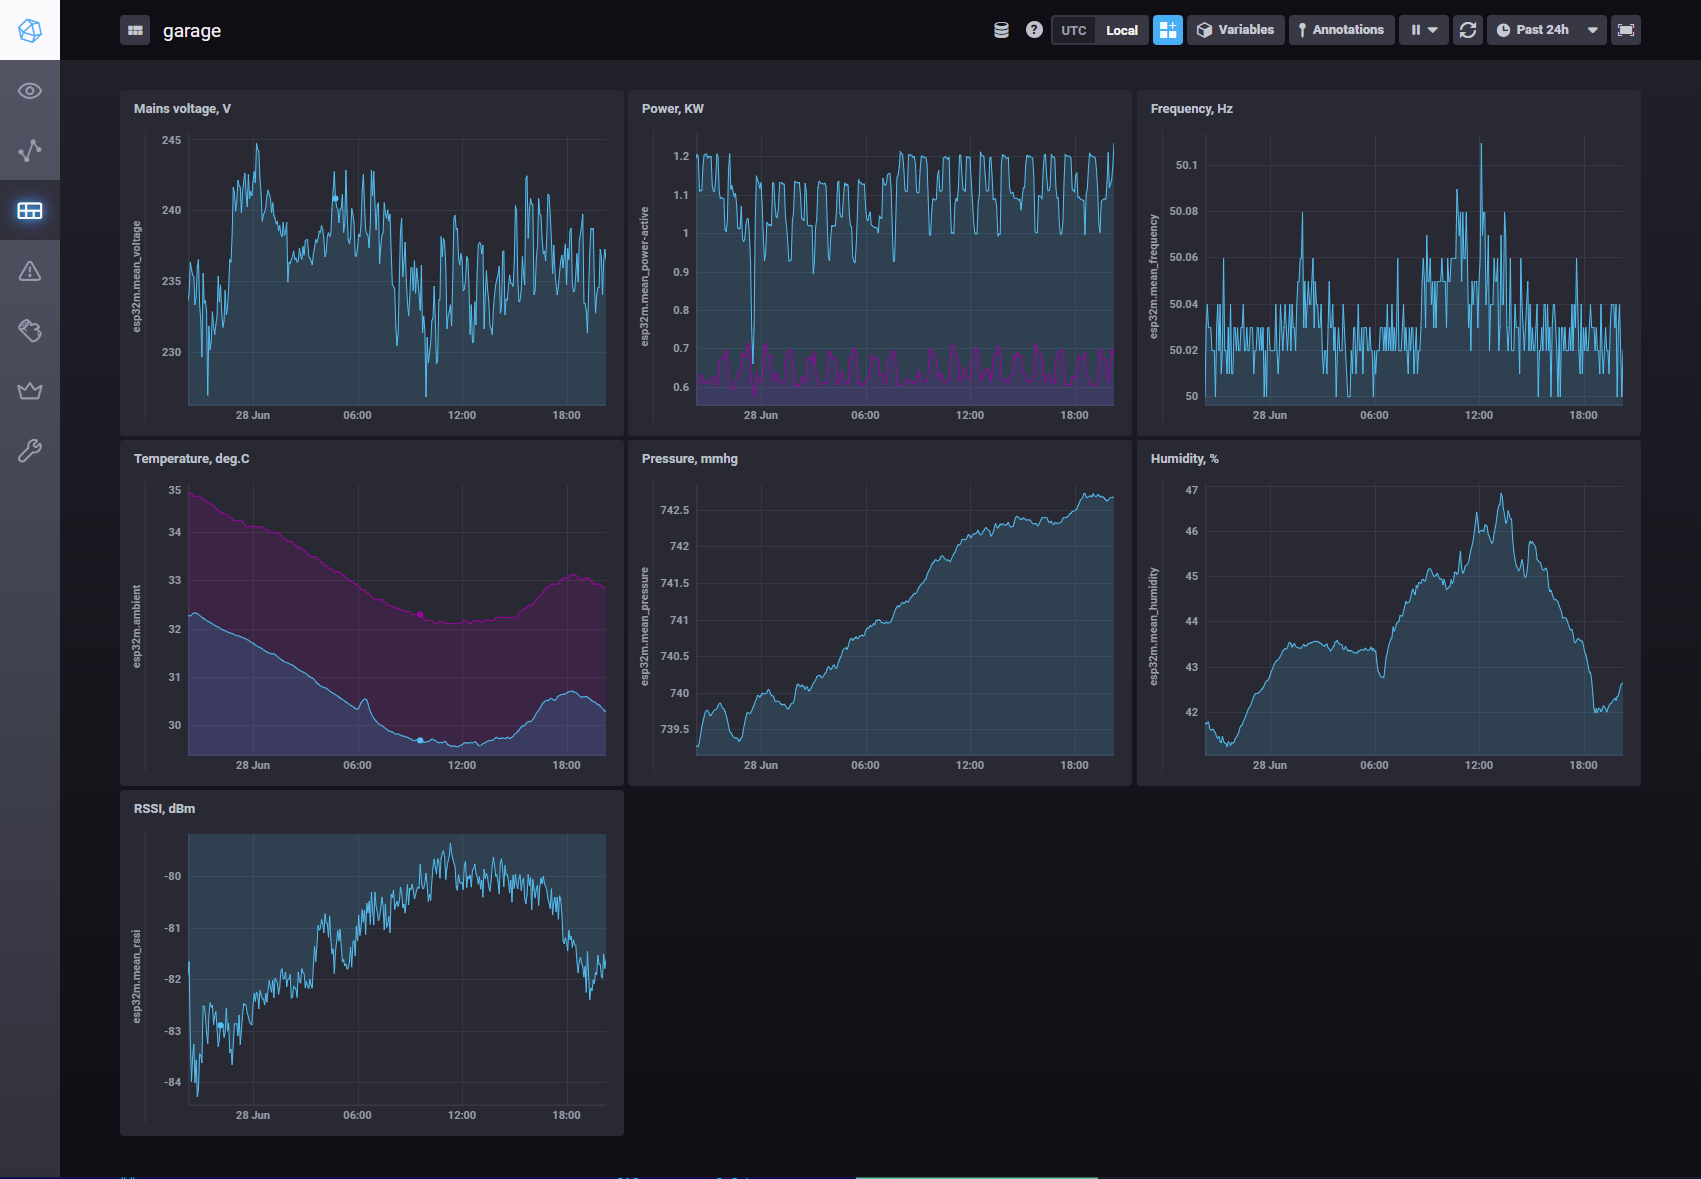Image resolution: width=1701 pixels, height=1179 pixels.
Task: Open the InfluxData logo home
Action: coord(30,30)
